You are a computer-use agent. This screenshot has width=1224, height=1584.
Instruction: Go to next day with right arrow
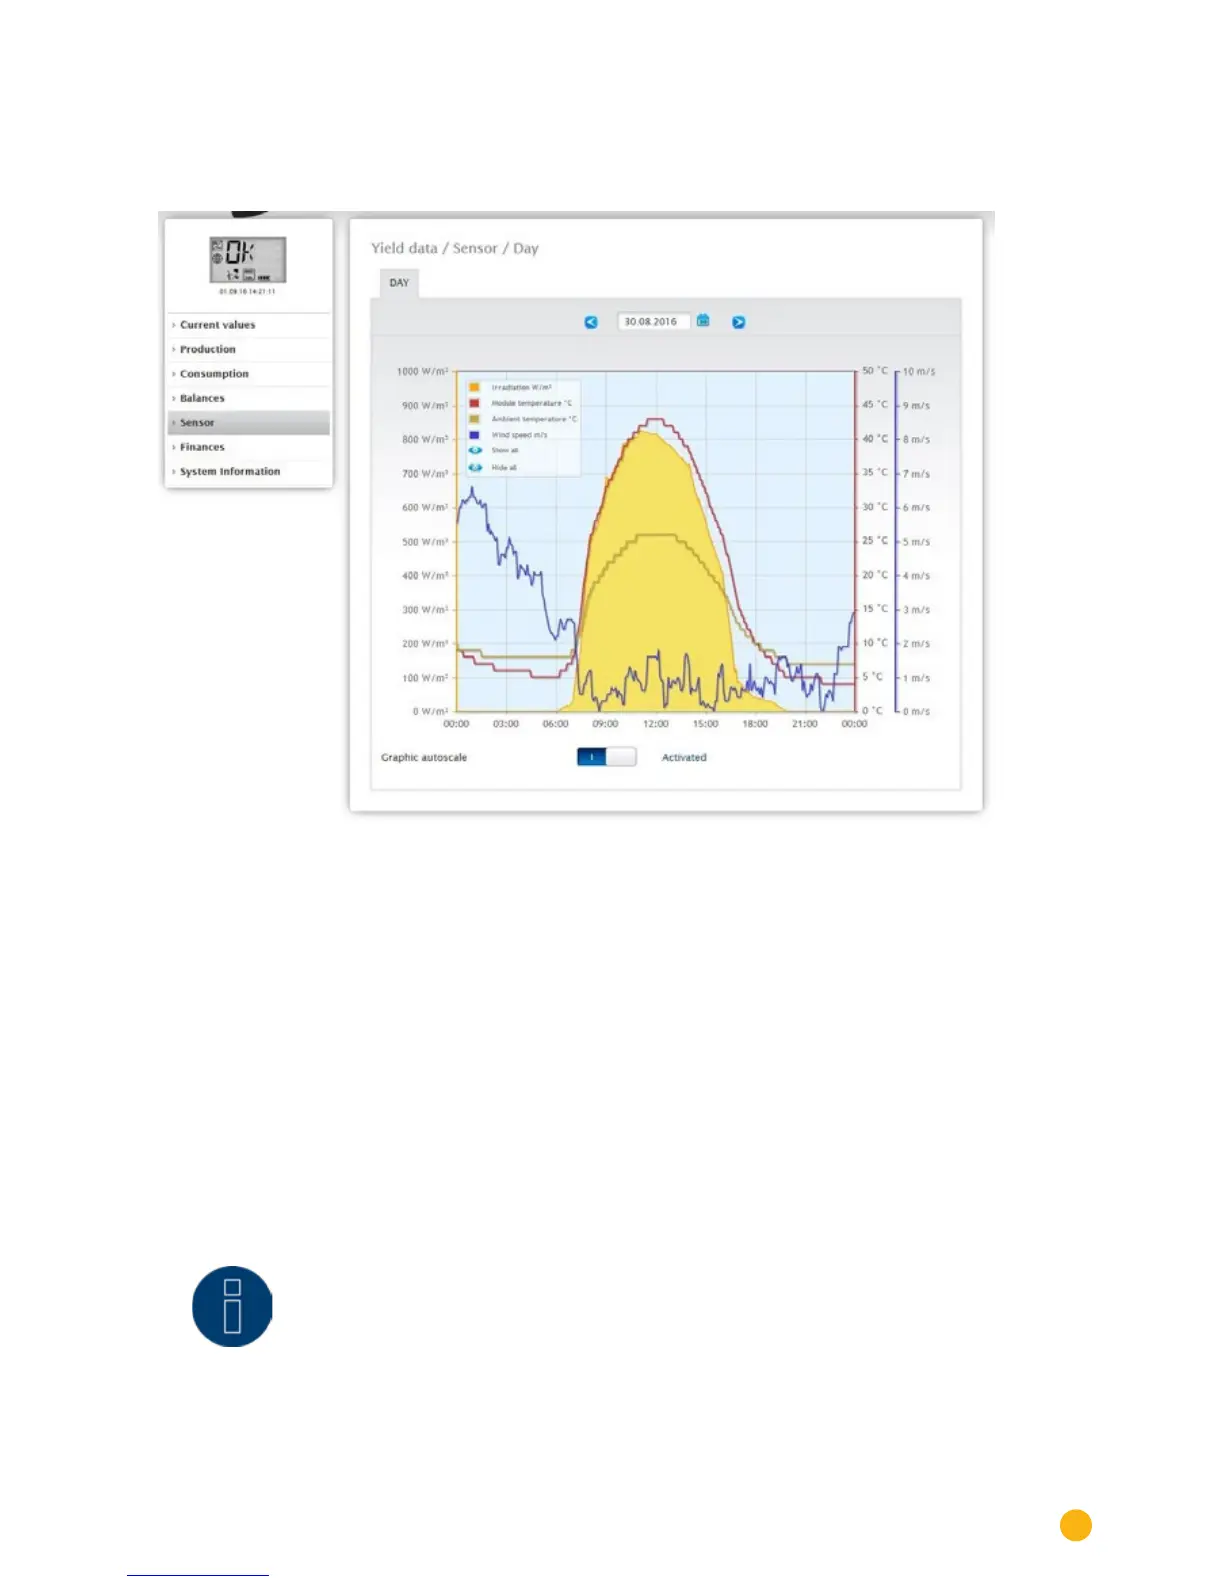pos(738,322)
